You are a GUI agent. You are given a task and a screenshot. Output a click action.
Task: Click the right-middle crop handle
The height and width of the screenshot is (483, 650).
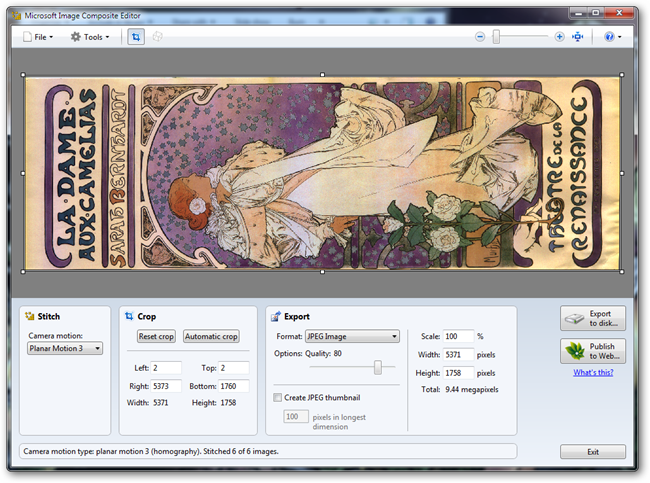pos(622,173)
